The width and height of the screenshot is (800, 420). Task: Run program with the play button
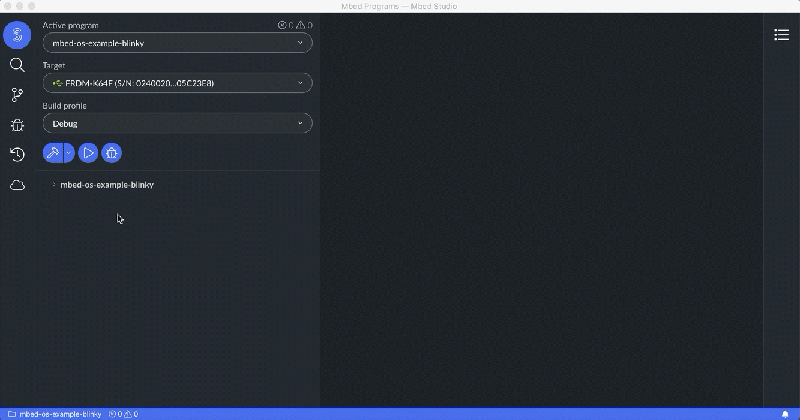pos(88,153)
